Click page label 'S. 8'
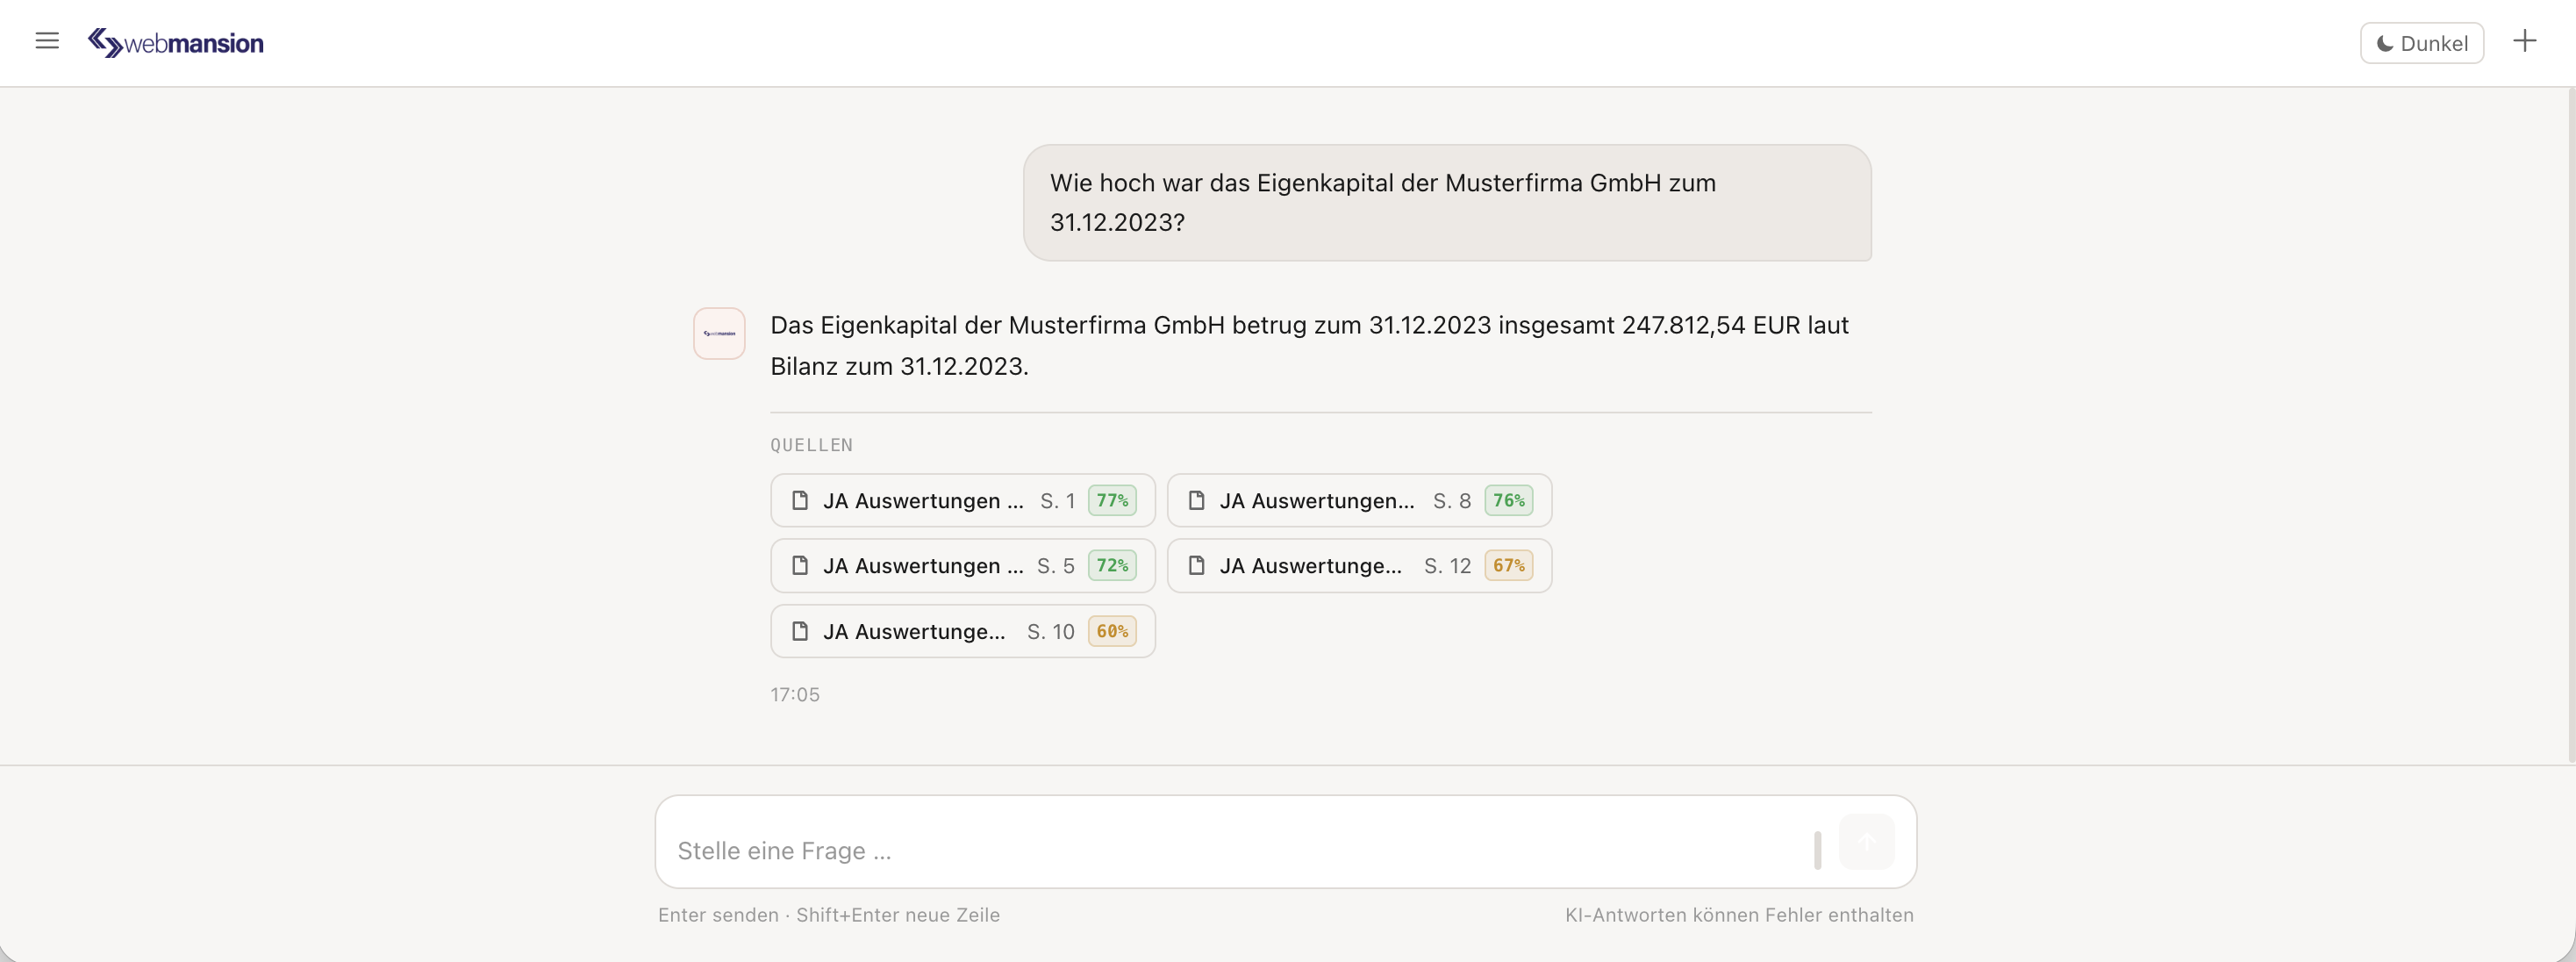The height and width of the screenshot is (962, 2576). [x=1451, y=501]
